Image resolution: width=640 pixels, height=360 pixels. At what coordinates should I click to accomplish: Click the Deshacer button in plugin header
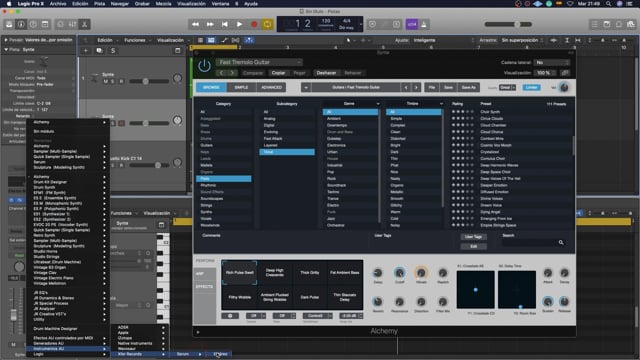click(x=326, y=73)
